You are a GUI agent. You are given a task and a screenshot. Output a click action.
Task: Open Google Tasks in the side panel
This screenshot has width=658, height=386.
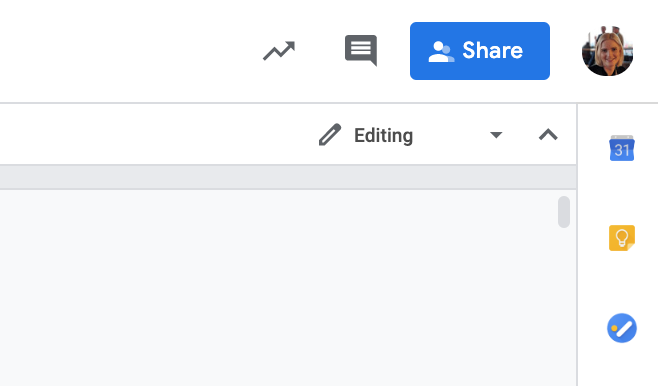pyautogui.click(x=621, y=328)
